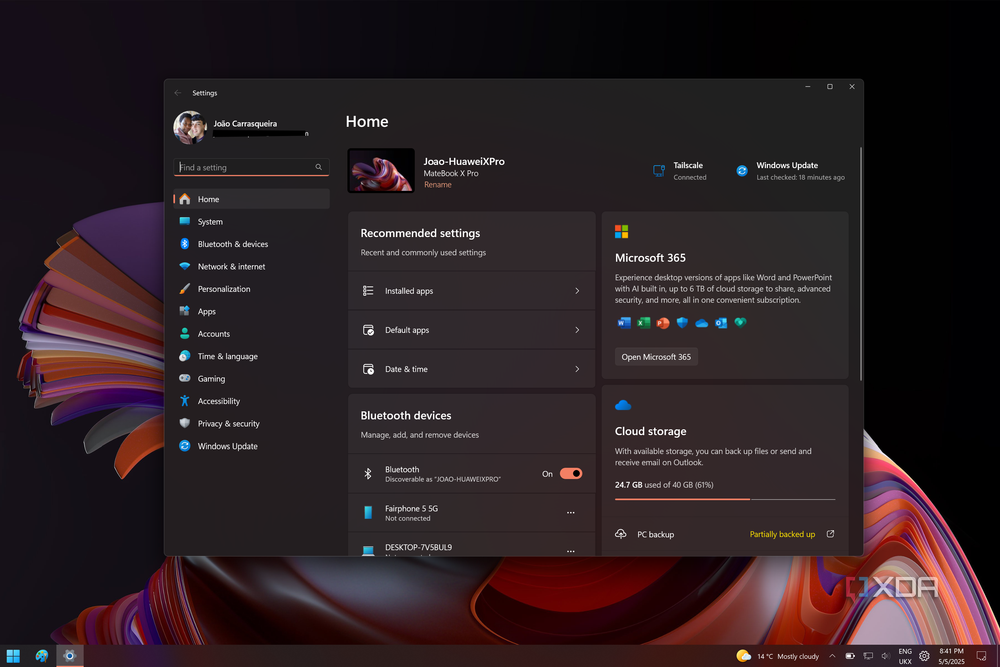This screenshot has height=667, width=1000.
Task: Click the gear icon in system tray
Action: [924, 656]
